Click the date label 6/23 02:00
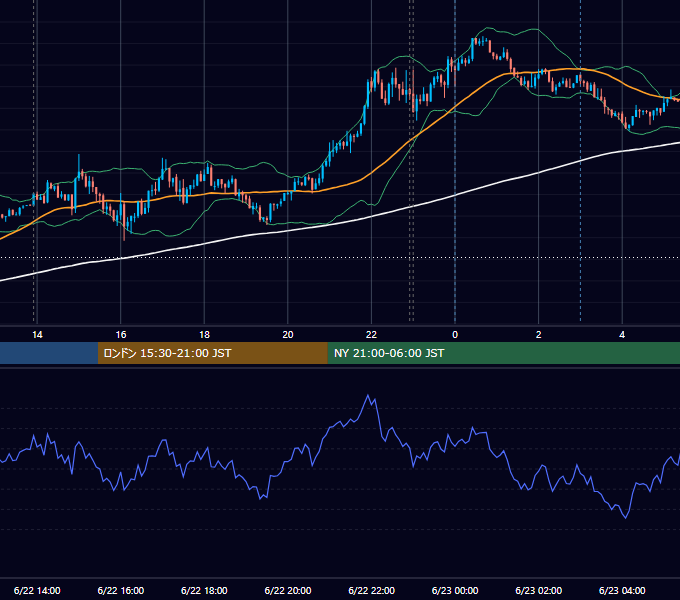 tap(539, 590)
